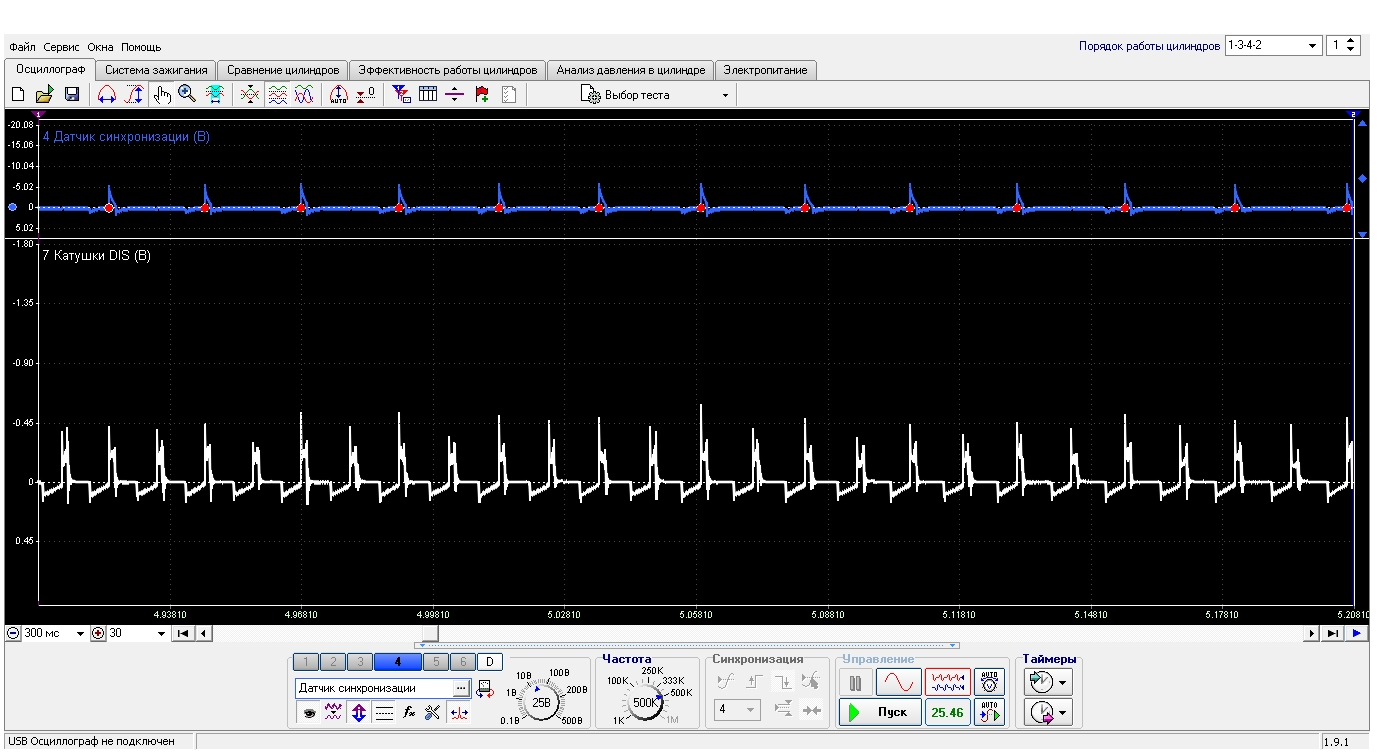Click the cyan fit-to-width icon
The width and height of the screenshot is (1382, 754).
click(214, 95)
